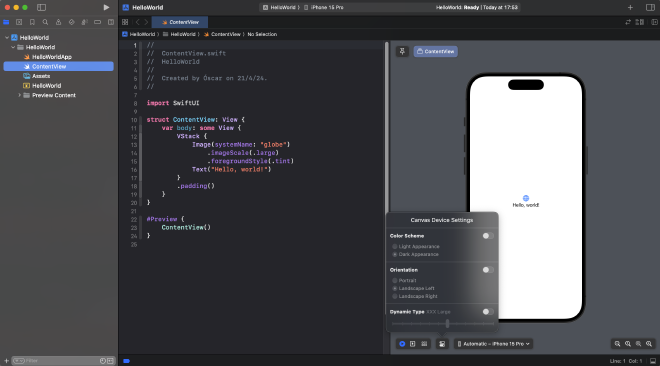Toggle the inspectors panel
The width and height of the screenshot is (660, 366).
point(650,7)
